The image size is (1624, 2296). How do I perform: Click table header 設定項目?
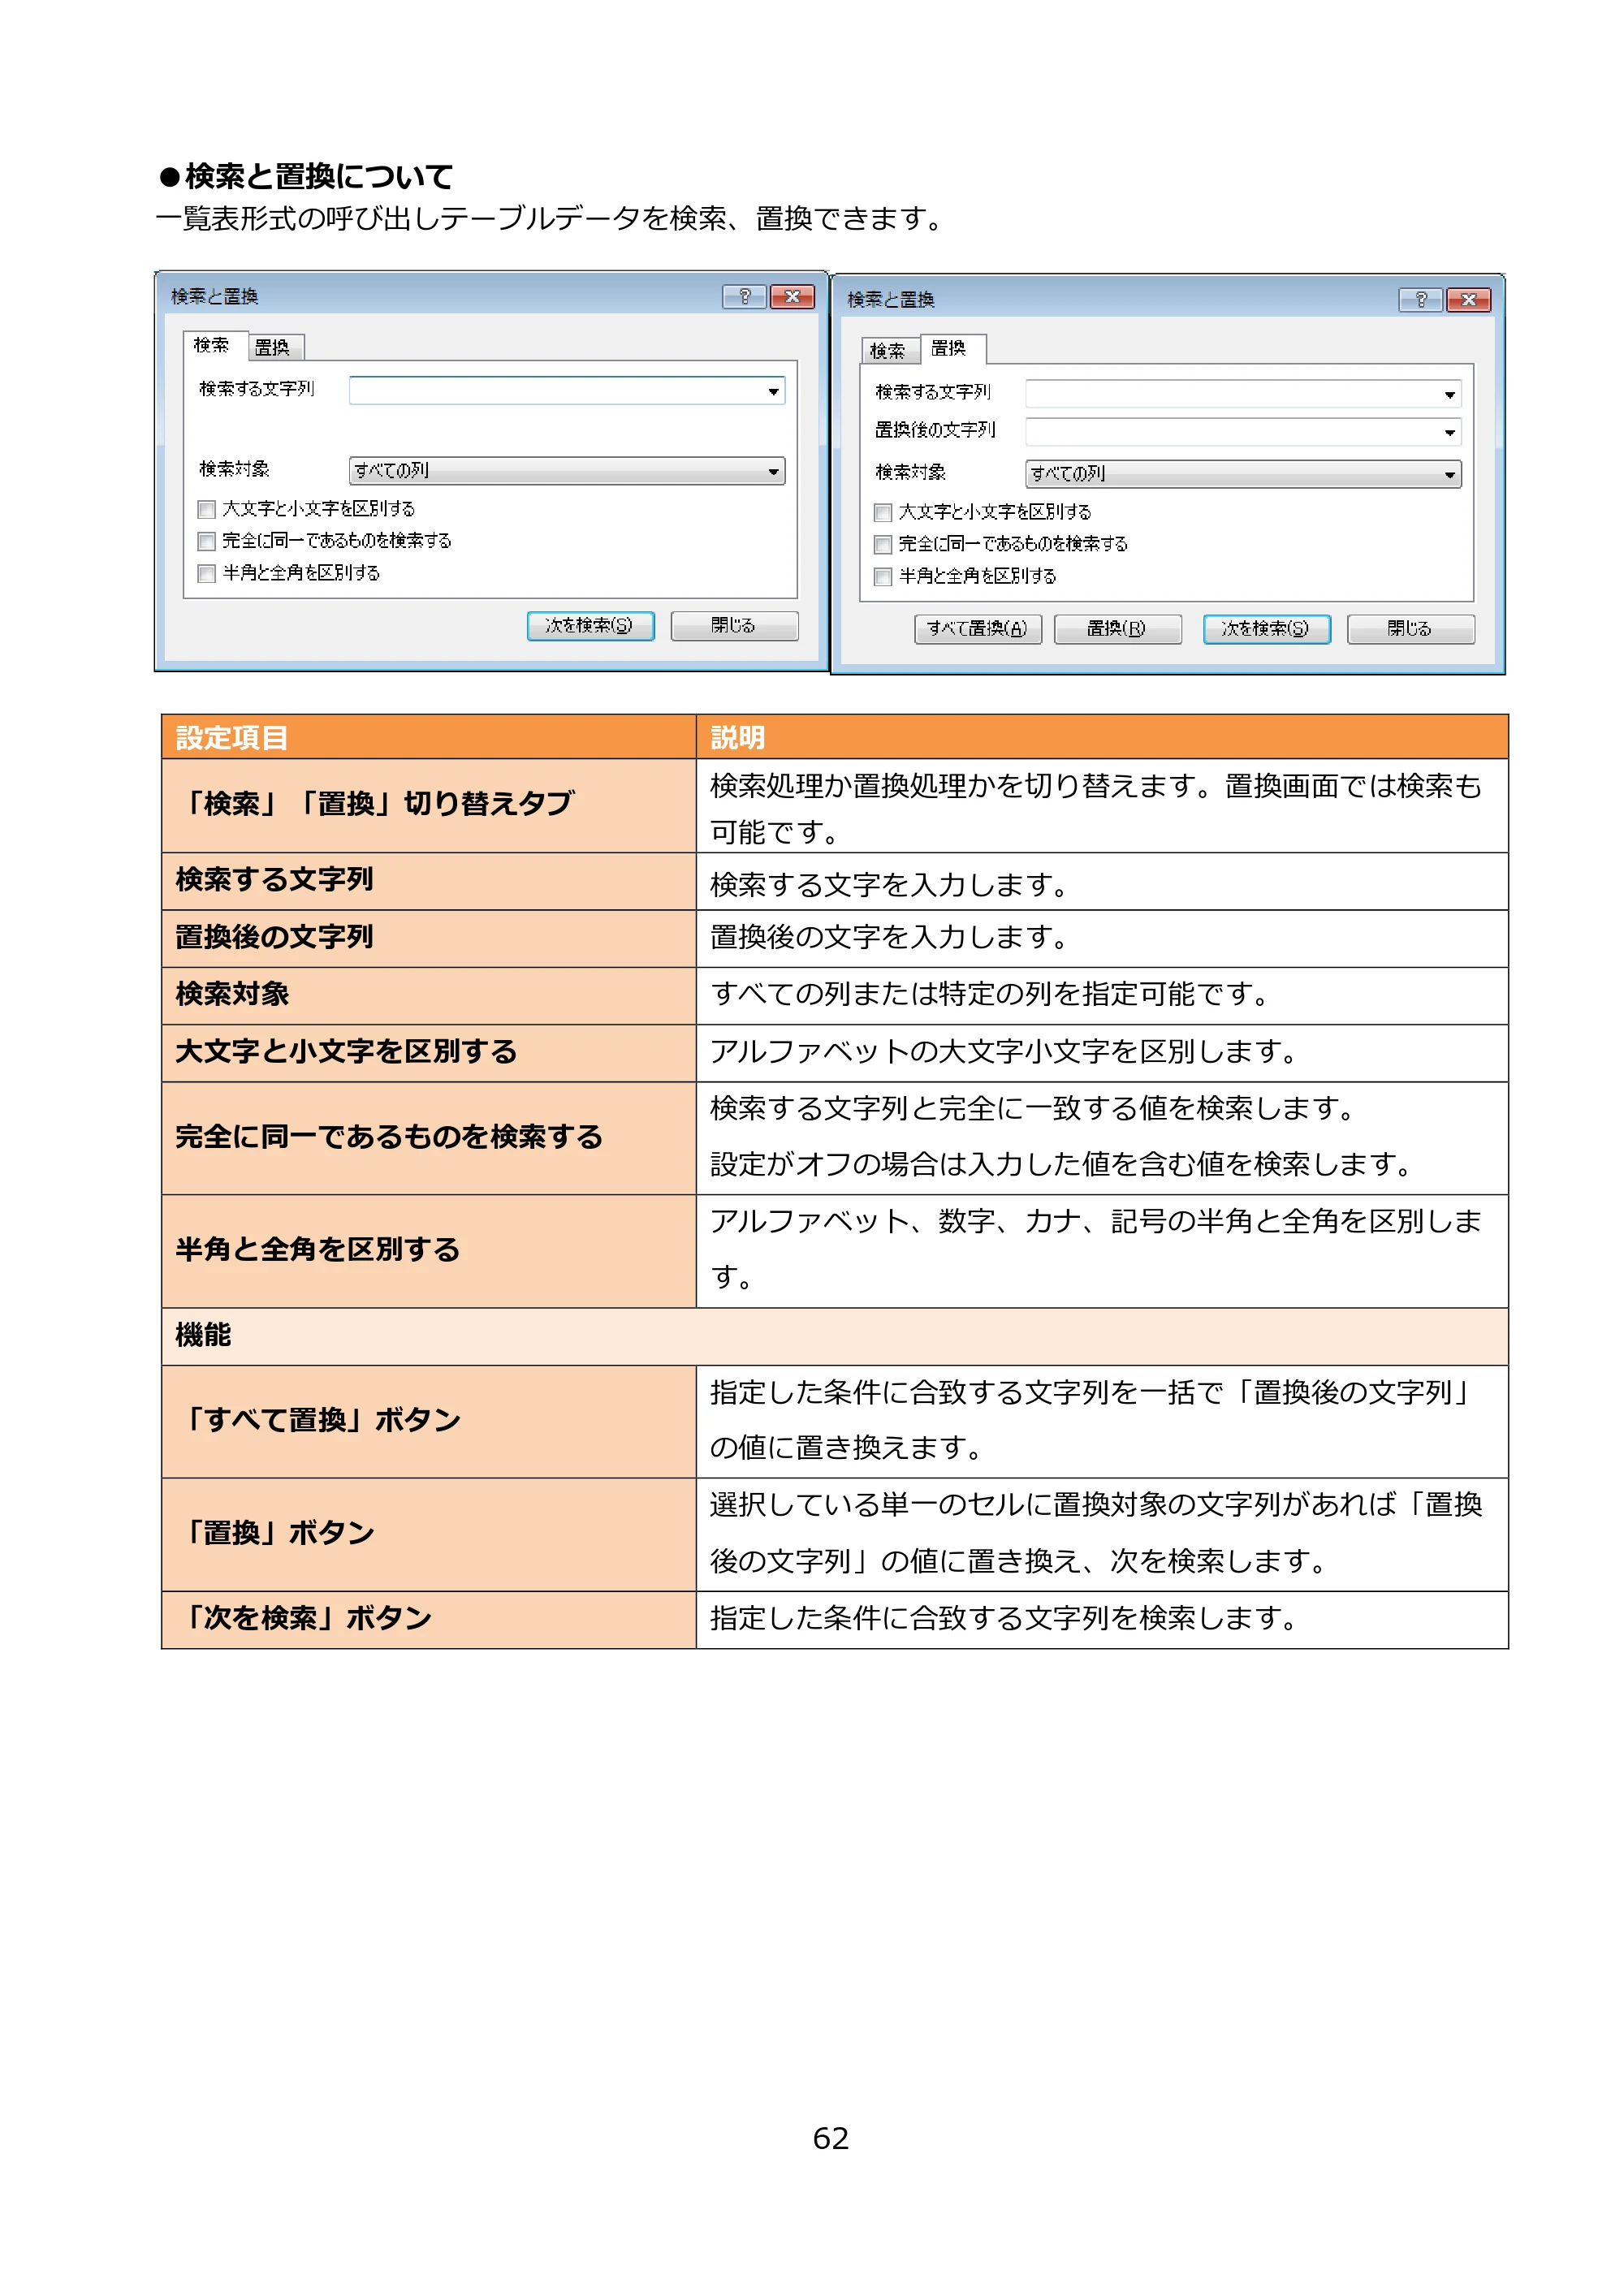(429, 737)
